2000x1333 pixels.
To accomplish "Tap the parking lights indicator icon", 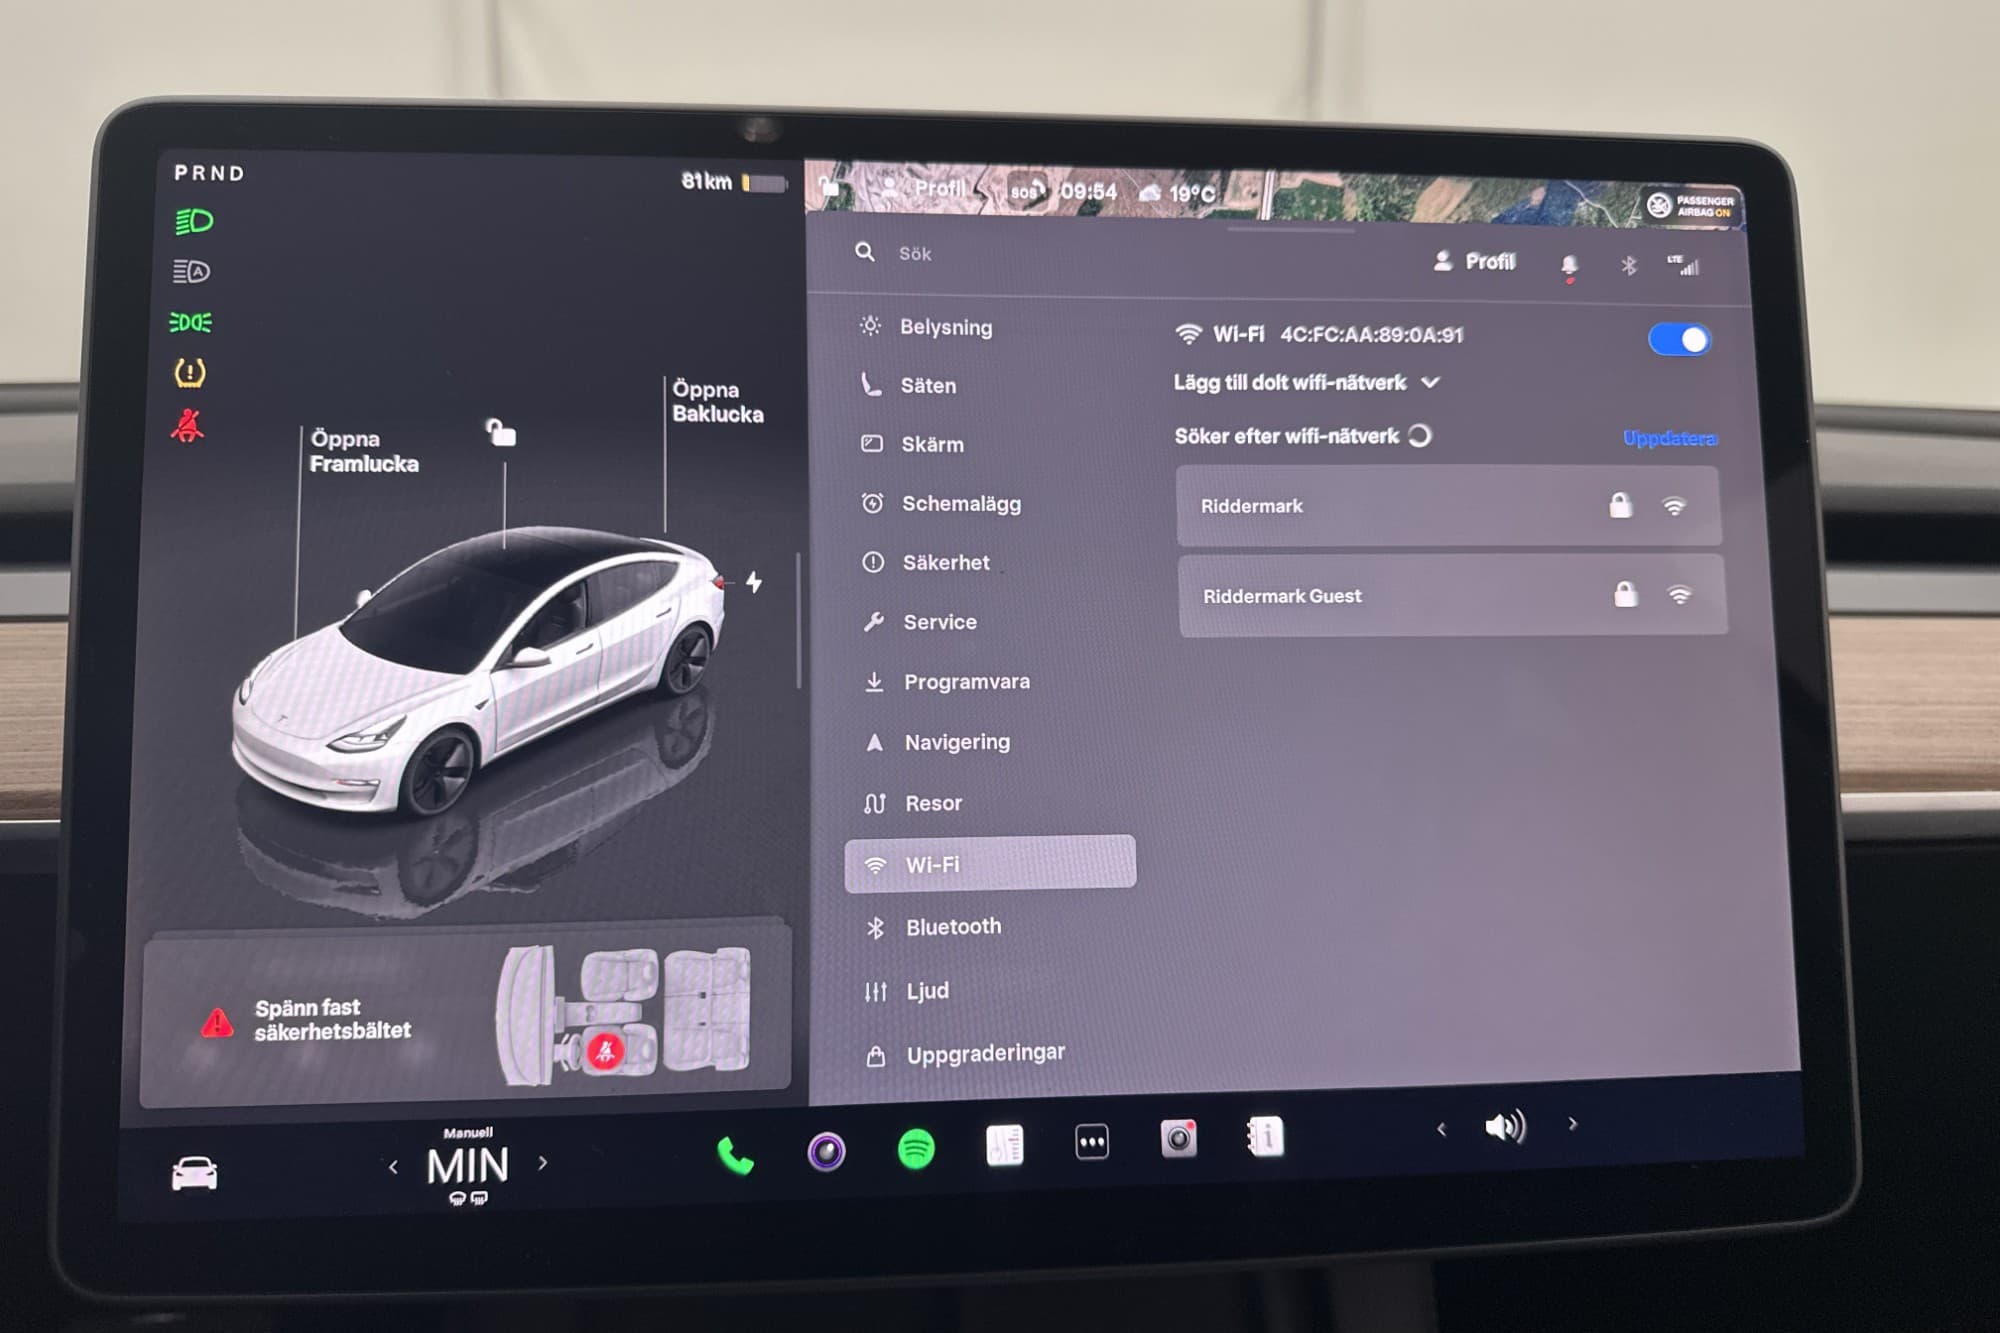I will point(190,322).
